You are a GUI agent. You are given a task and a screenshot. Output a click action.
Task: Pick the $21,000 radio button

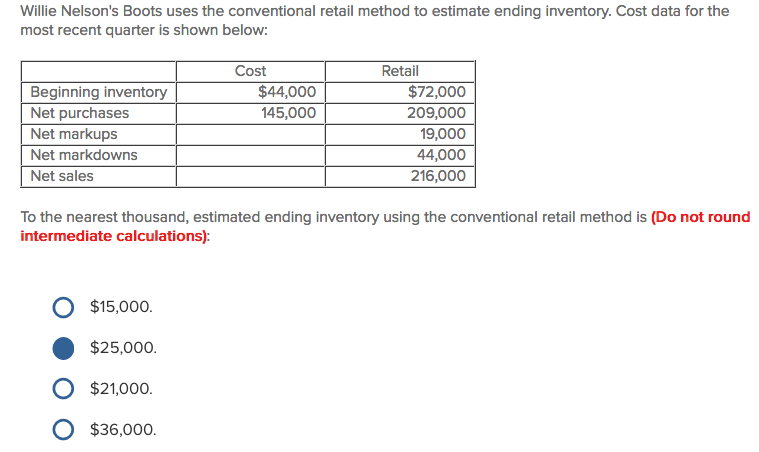(x=63, y=389)
